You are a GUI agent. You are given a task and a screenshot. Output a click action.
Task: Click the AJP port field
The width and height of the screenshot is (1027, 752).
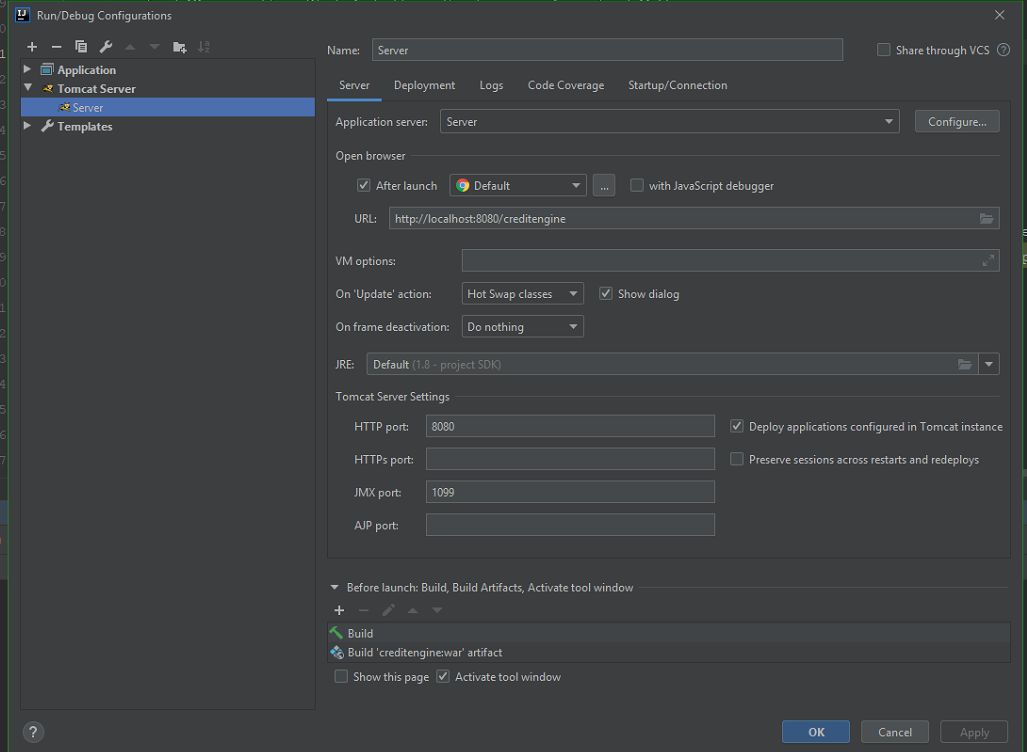coord(570,525)
